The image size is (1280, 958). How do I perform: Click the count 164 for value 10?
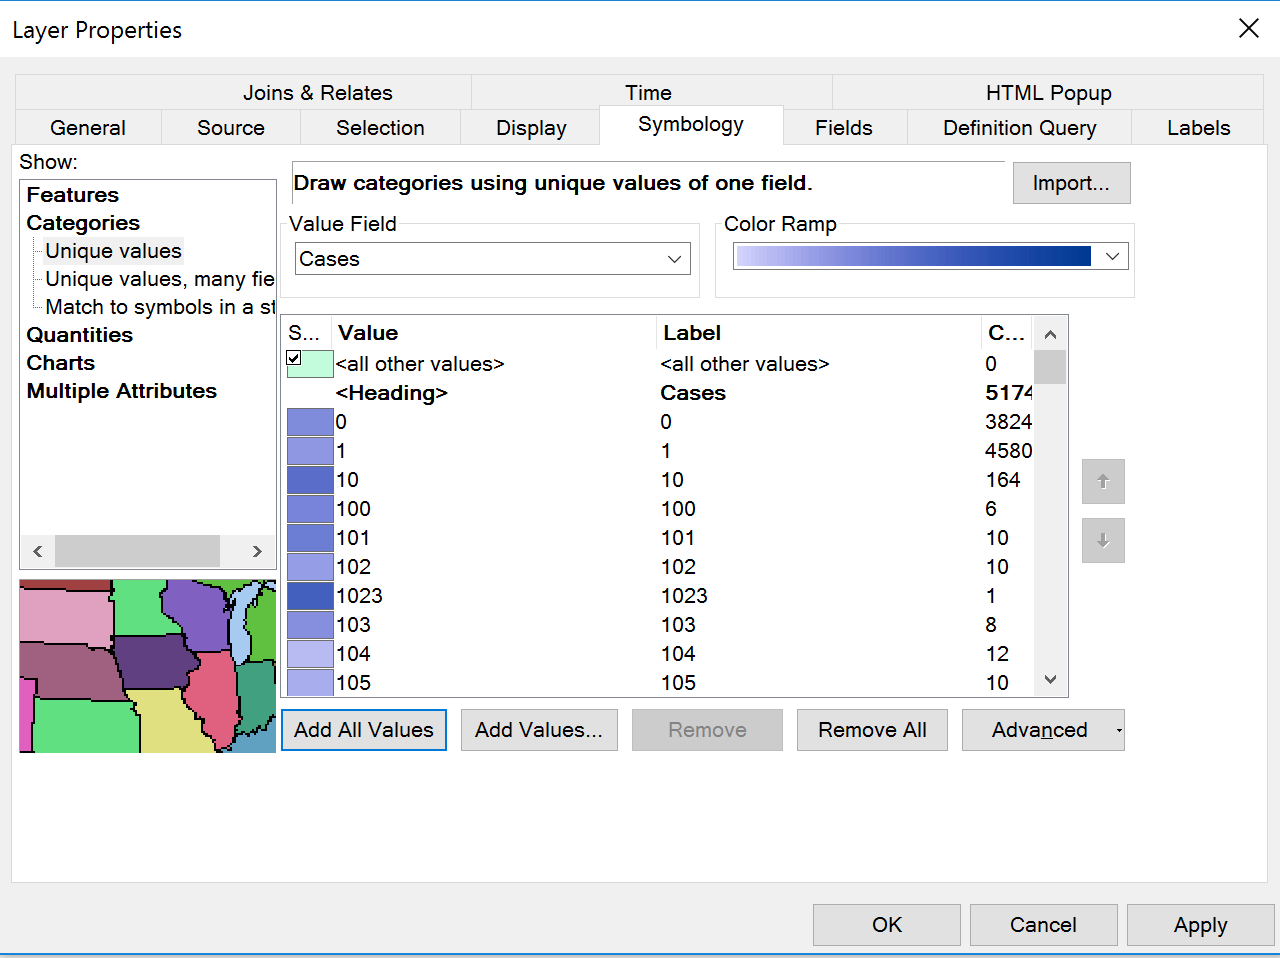[x=1003, y=480]
